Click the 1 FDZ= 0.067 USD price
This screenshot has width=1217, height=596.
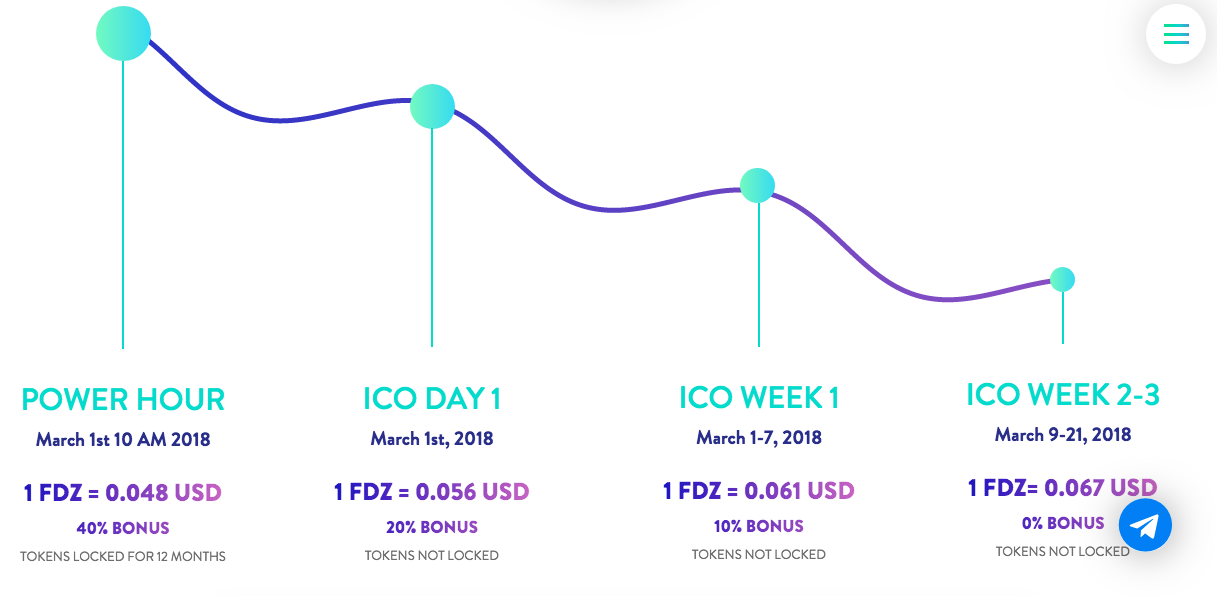pos(1062,488)
